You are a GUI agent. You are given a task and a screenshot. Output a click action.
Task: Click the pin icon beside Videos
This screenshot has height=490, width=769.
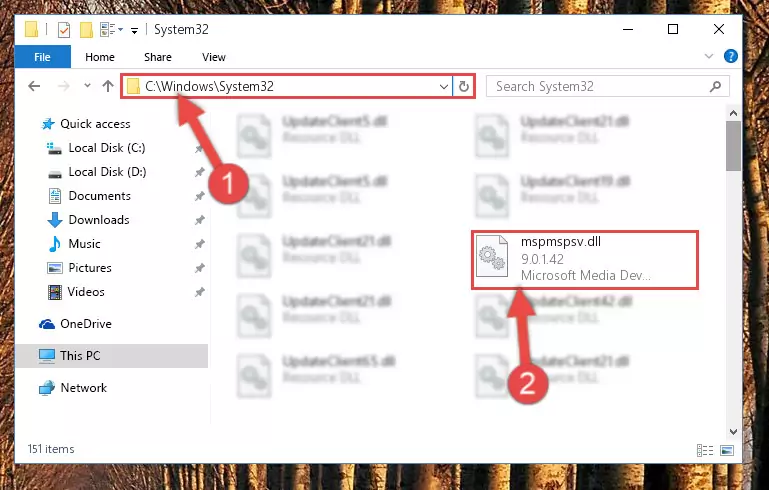pyautogui.click(x=199, y=292)
